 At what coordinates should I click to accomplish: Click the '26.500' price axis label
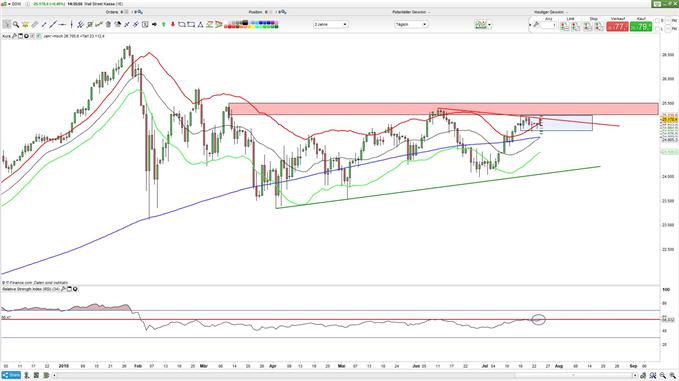coord(668,55)
